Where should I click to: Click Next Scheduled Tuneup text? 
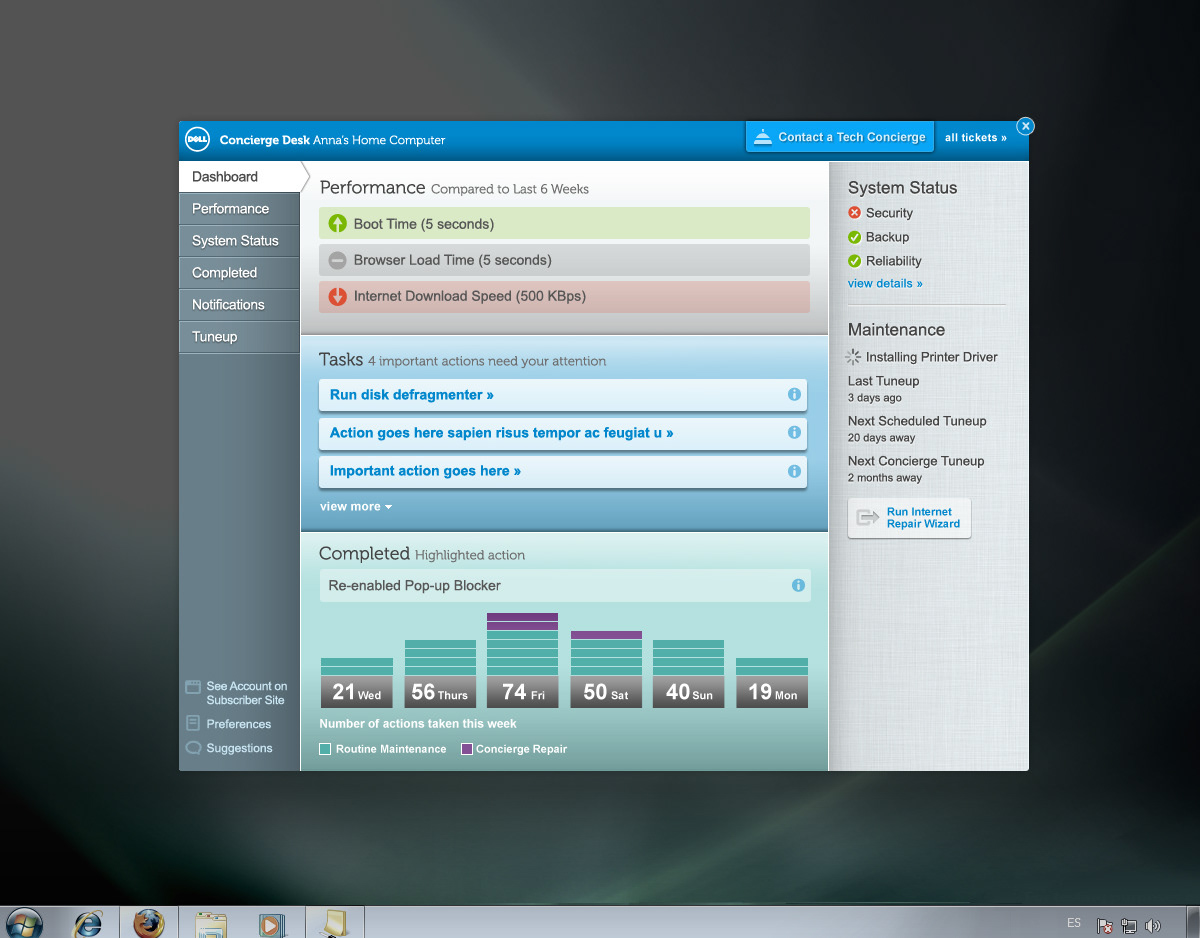click(917, 421)
